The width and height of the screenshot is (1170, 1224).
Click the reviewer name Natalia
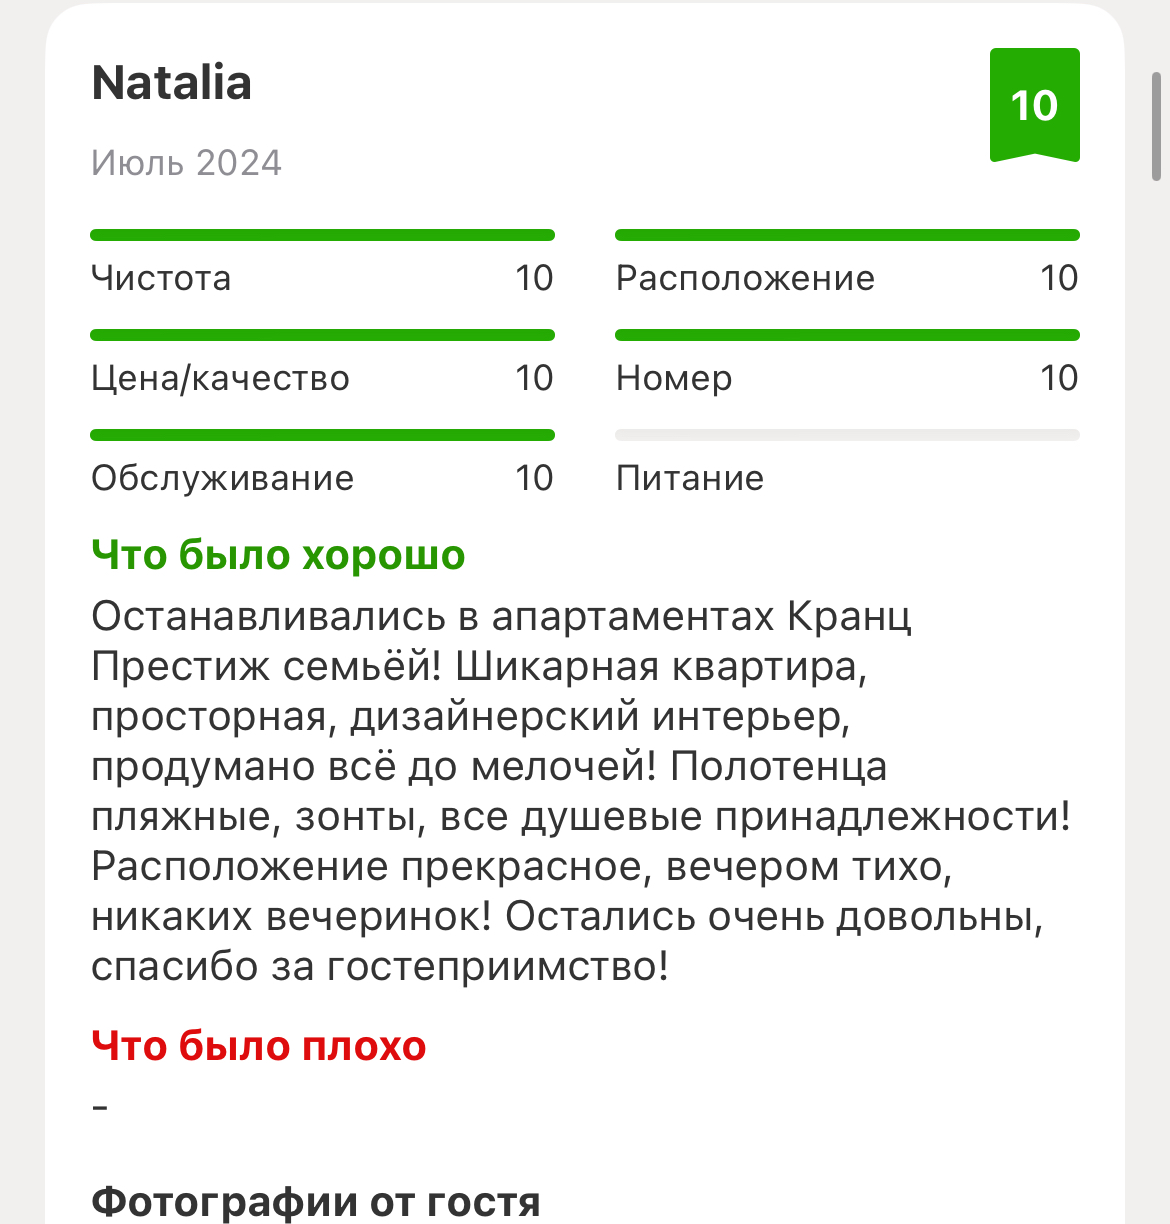tap(171, 83)
